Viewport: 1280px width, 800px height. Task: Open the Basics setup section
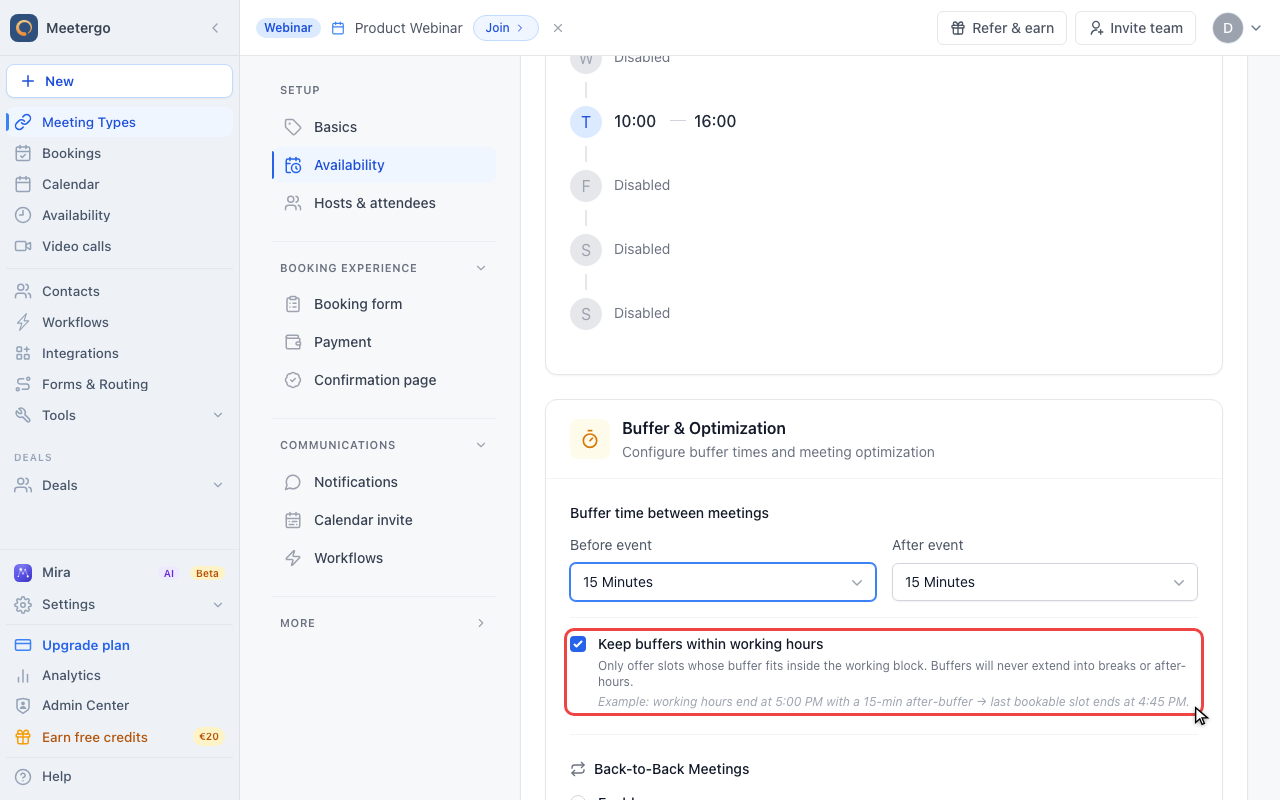click(x=384, y=127)
